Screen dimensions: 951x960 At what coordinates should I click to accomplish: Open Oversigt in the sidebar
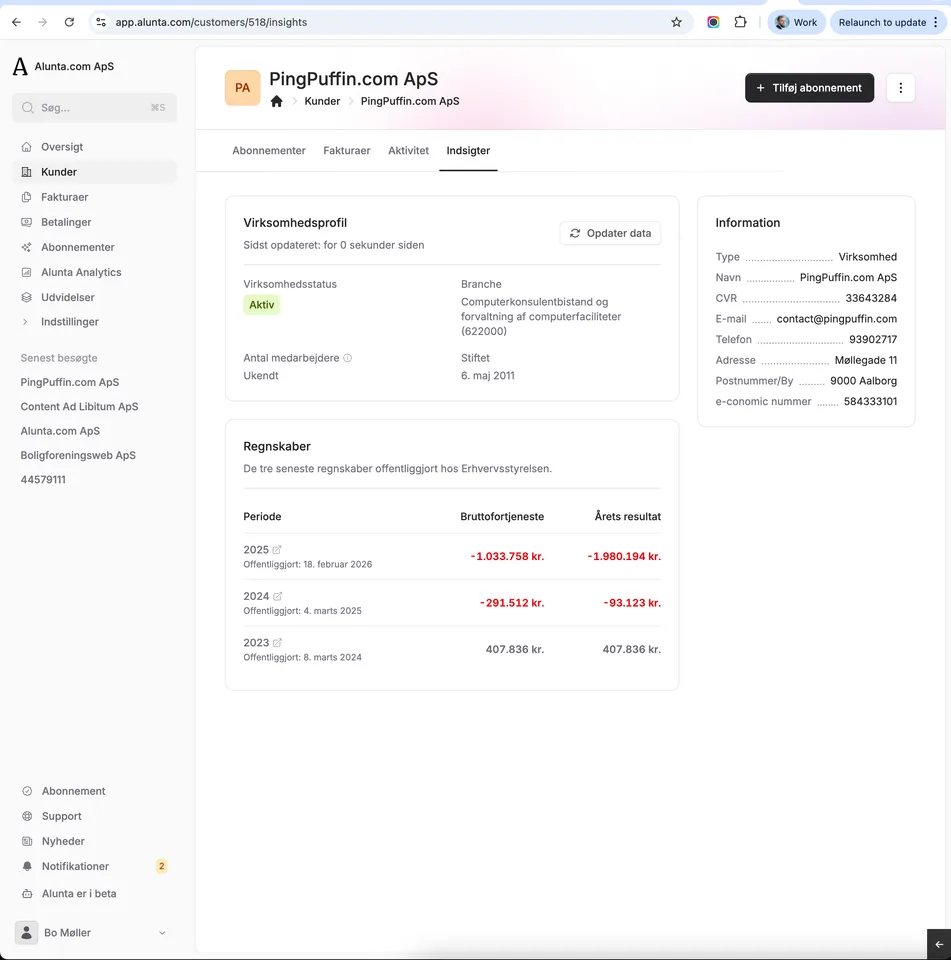[94, 147]
